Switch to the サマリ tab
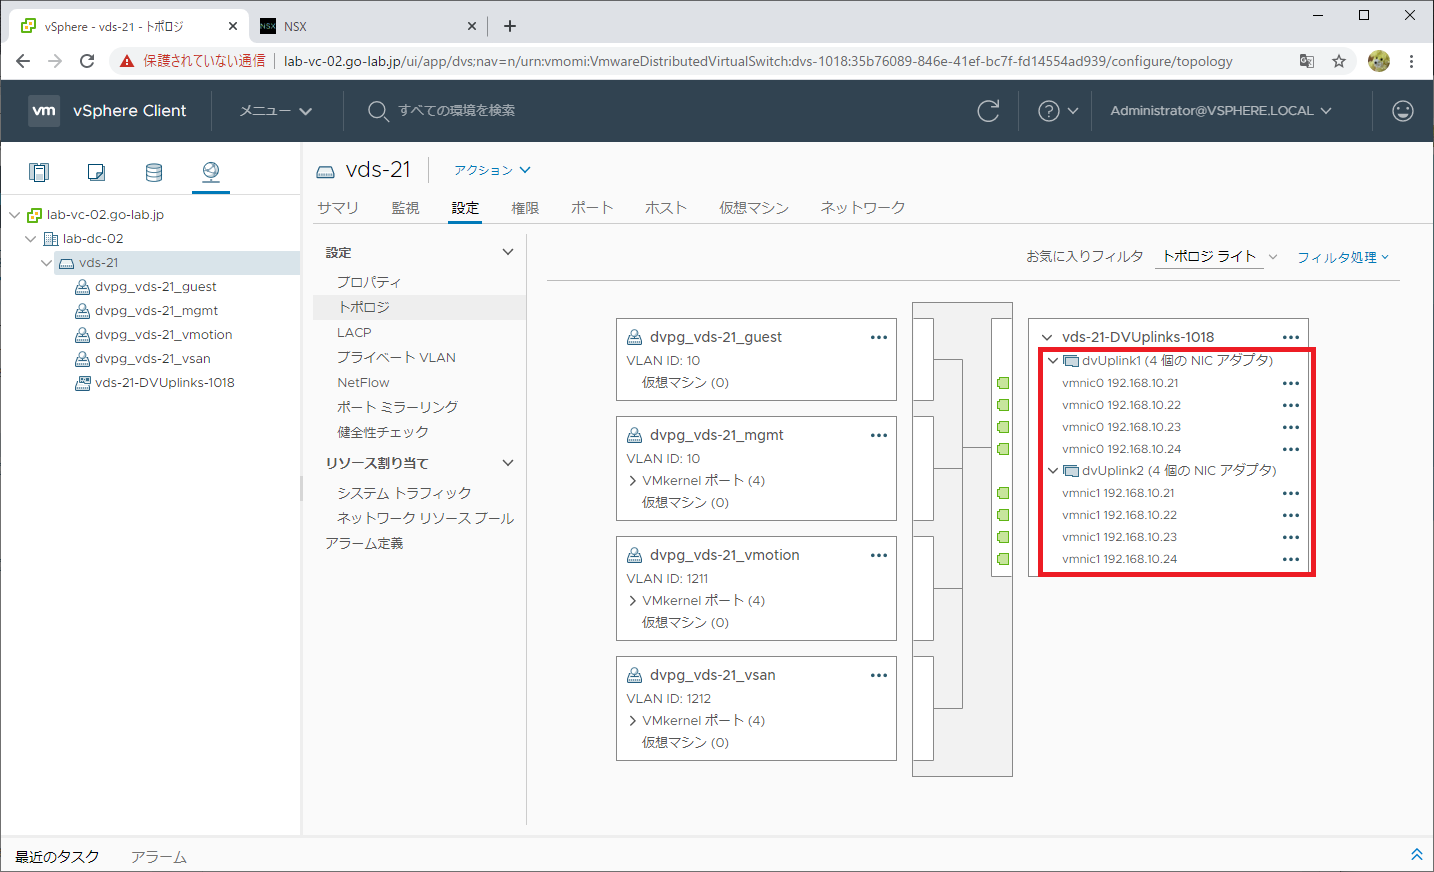Screen dimensions: 1434x872 (338, 208)
